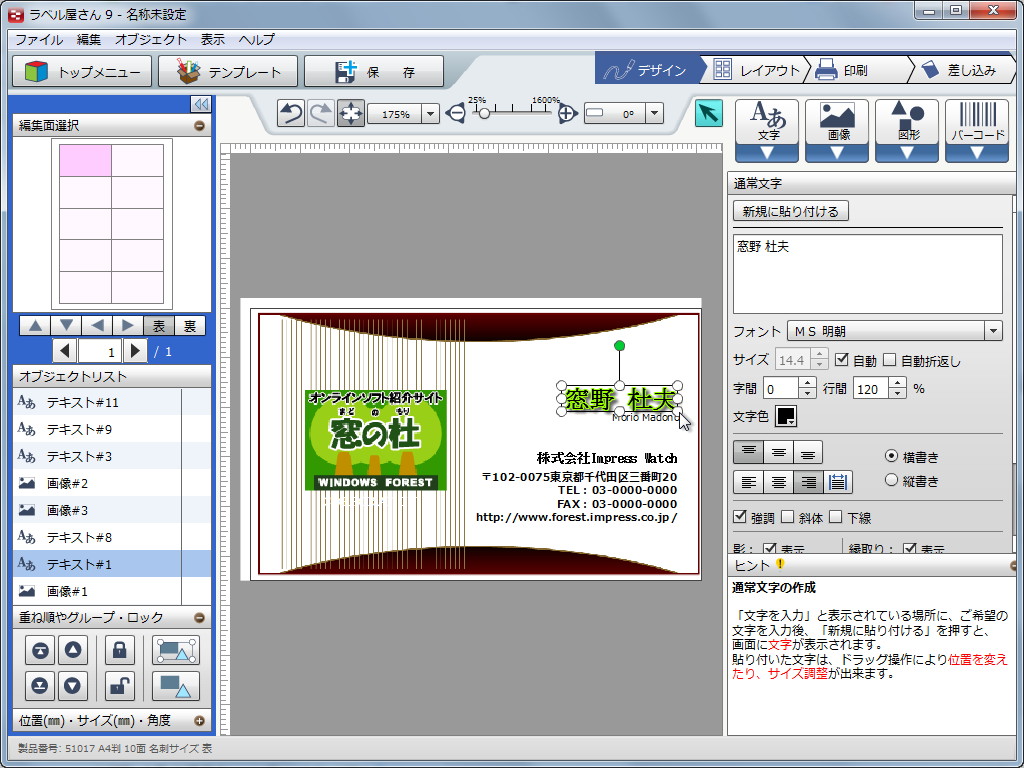Collapse 重ね順やグループ・ロック panel
1024x768 pixels.
(x=199, y=617)
